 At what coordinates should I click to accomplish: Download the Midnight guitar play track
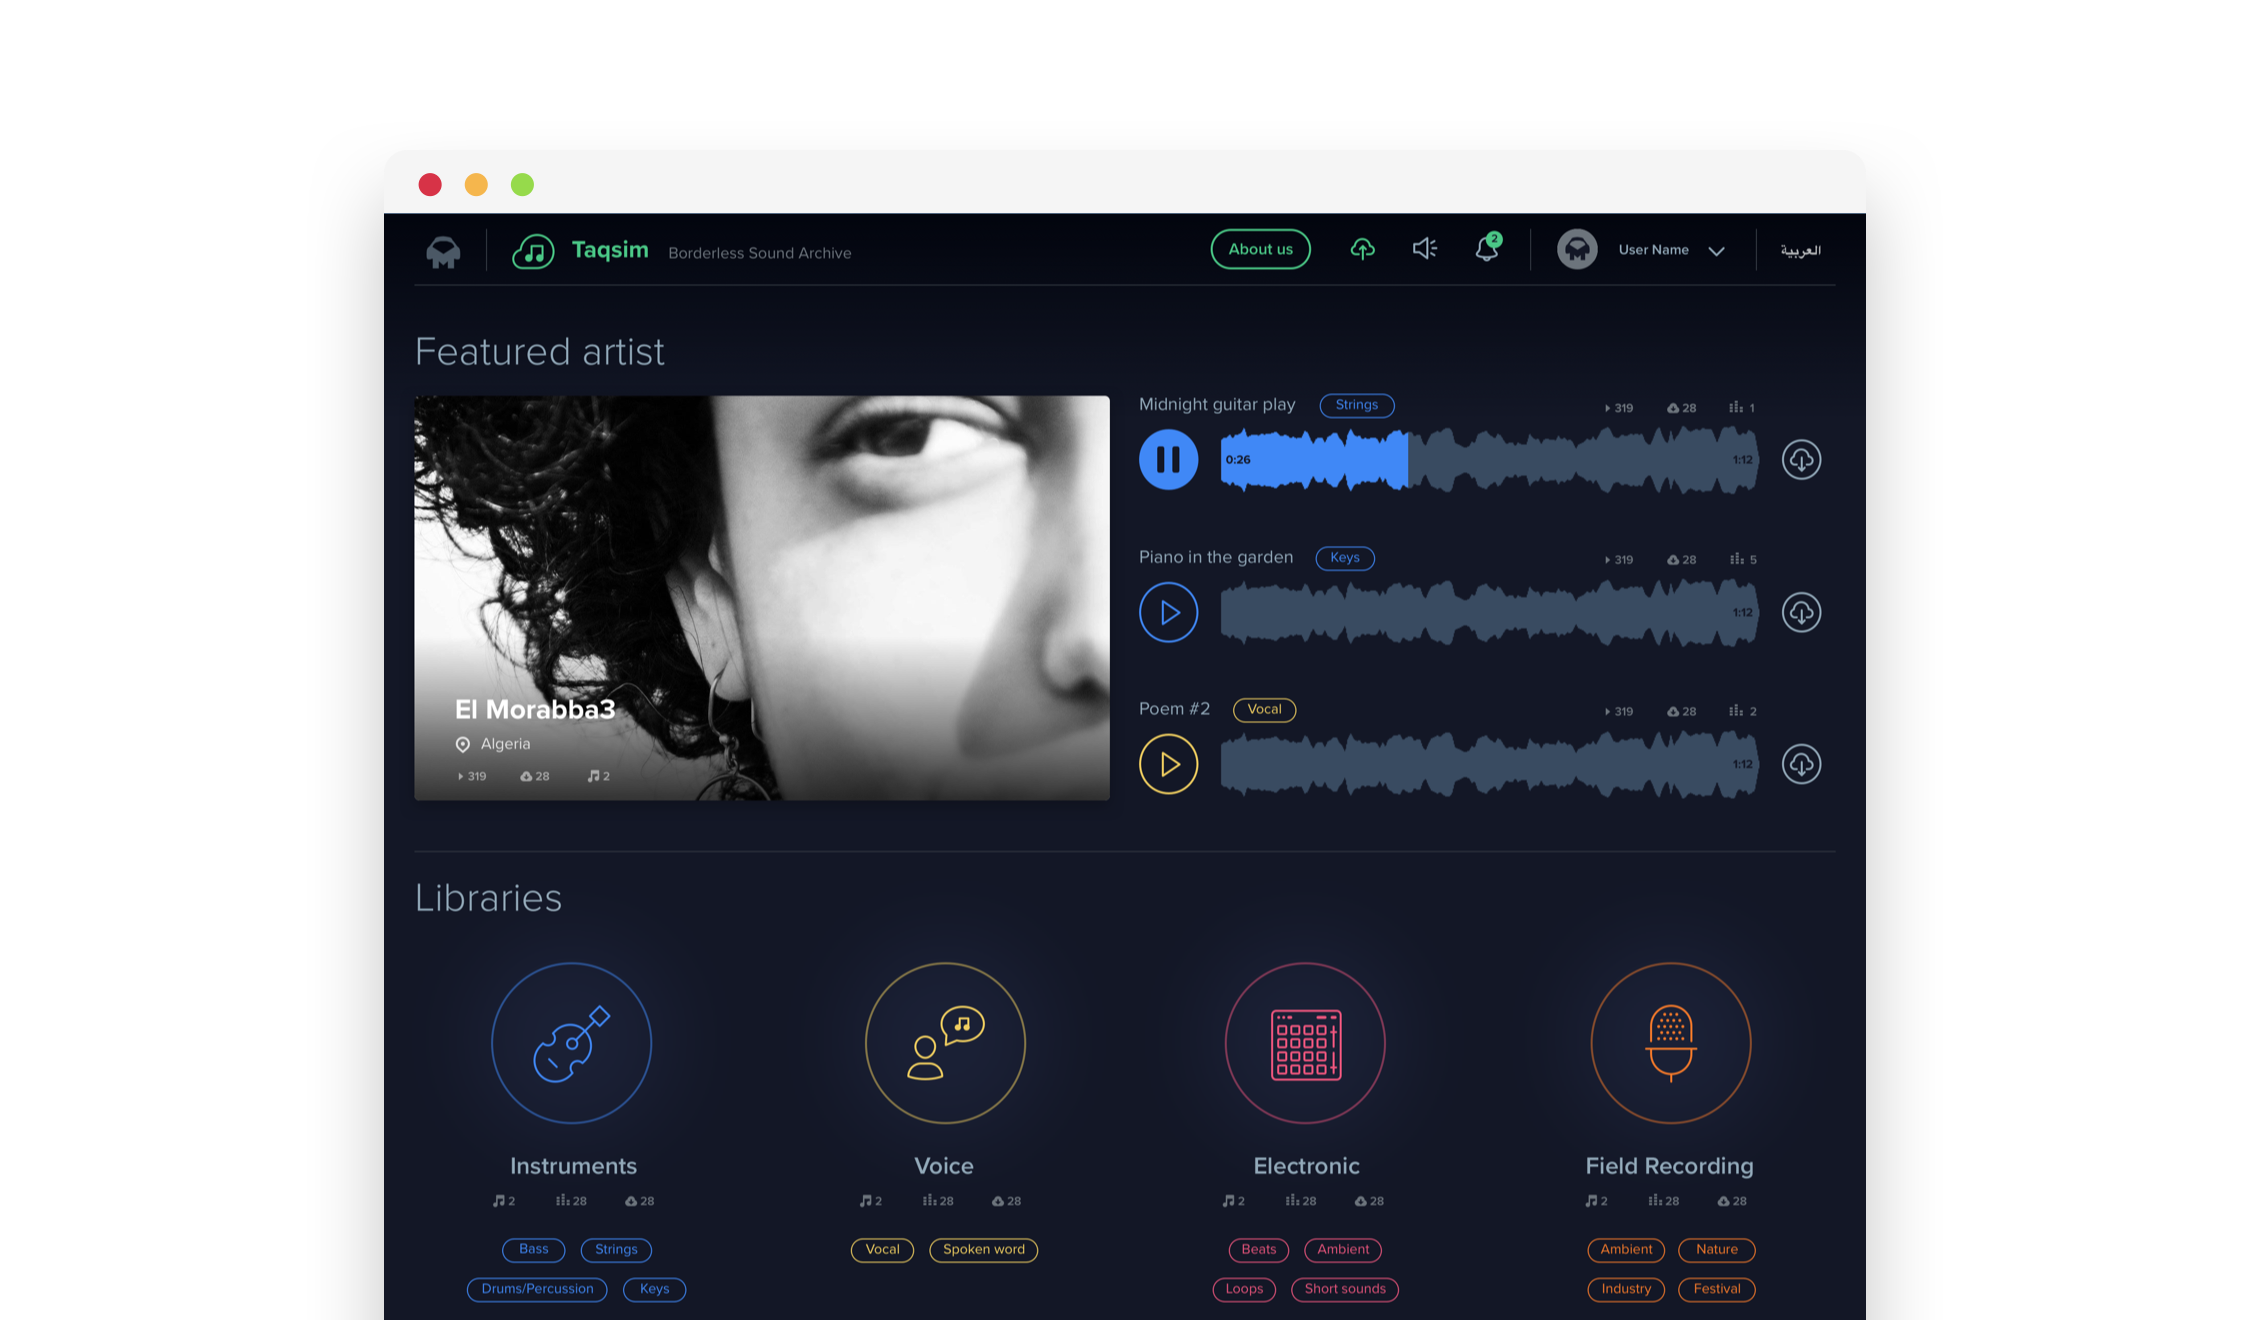pos(1801,460)
